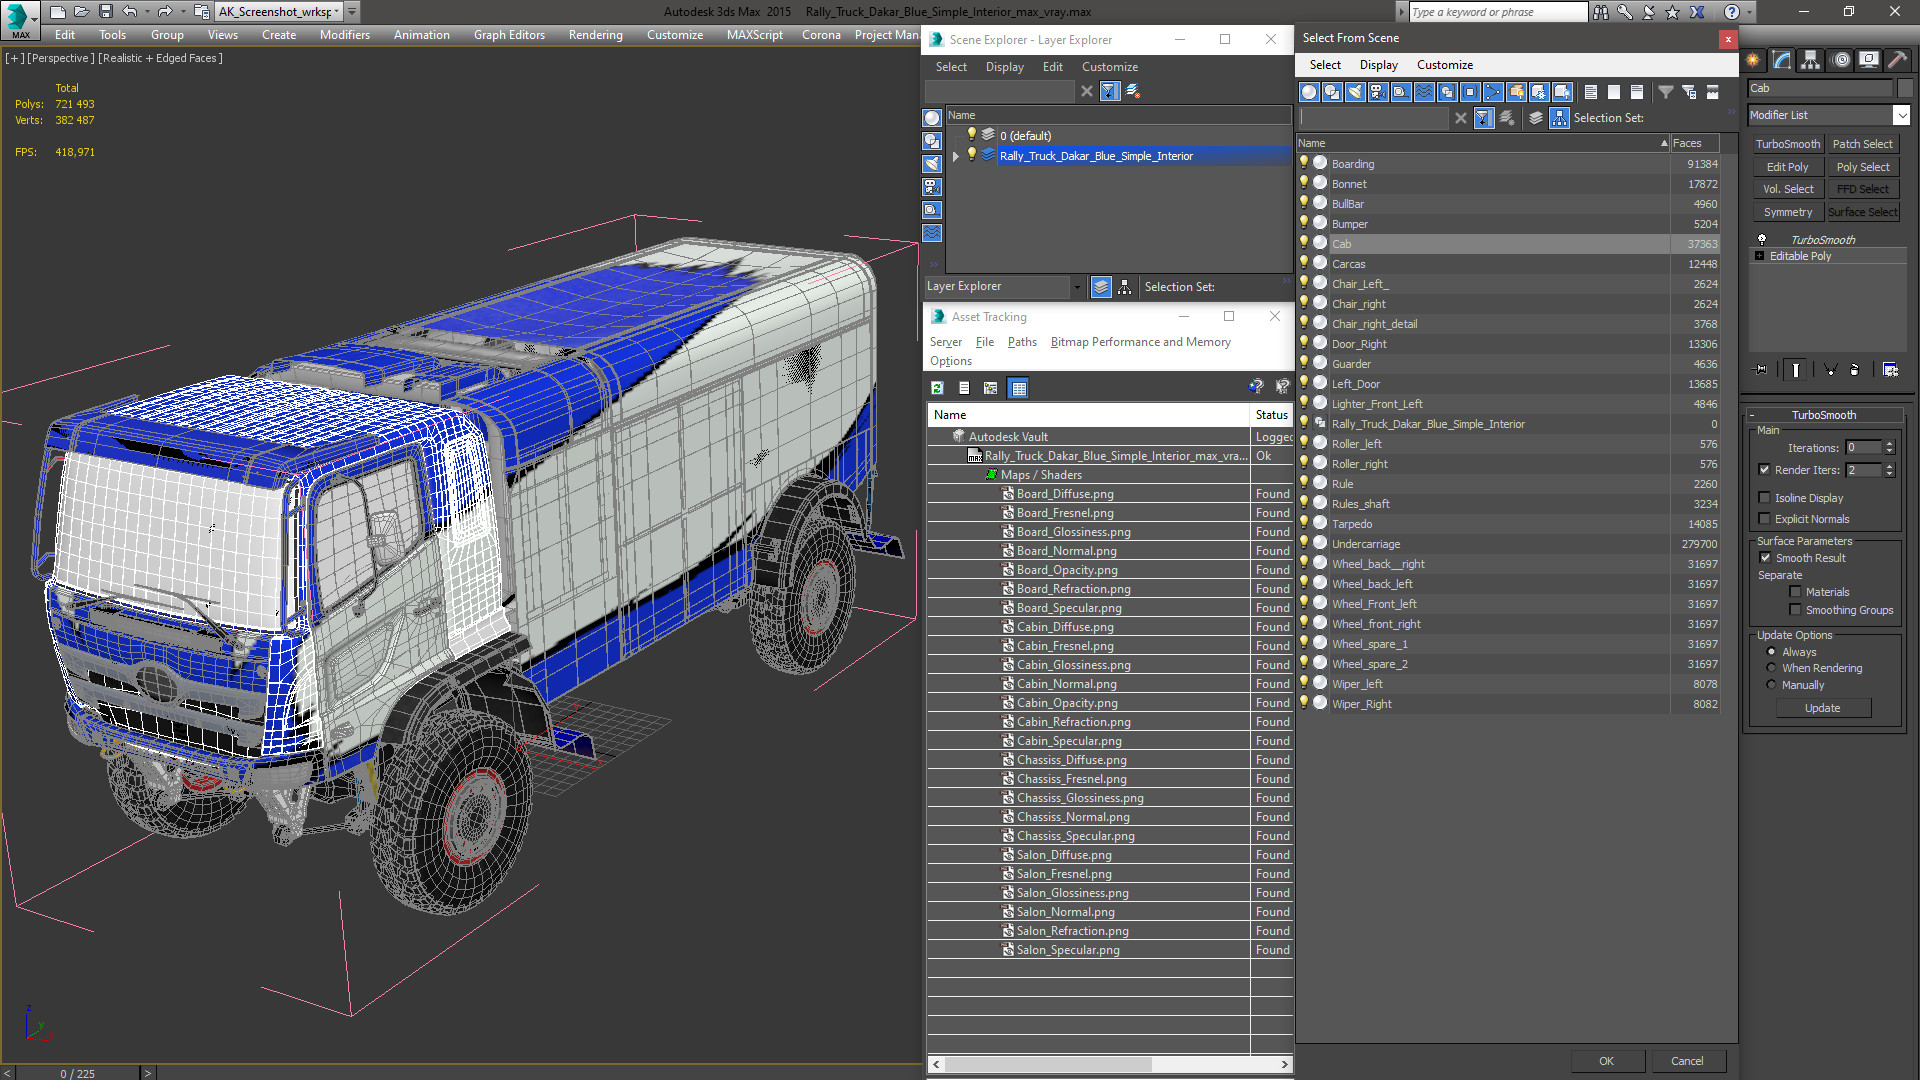Open Paths menu in Asset Tracking
The height and width of the screenshot is (1080, 1920).
coord(1022,342)
